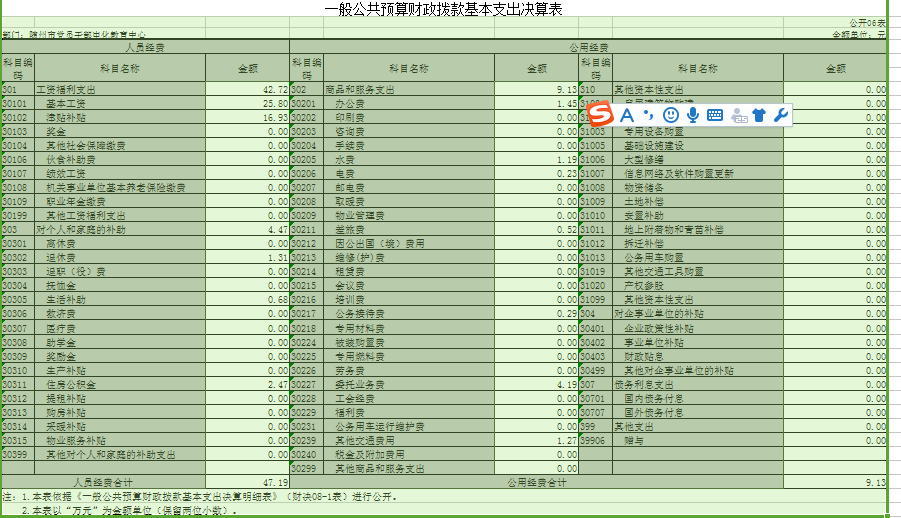Select the table title 一般公共预算财政拨款基本支出决算表
This screenshot has width=901, height=518.
pyautogui.click(x=443, y=9)
